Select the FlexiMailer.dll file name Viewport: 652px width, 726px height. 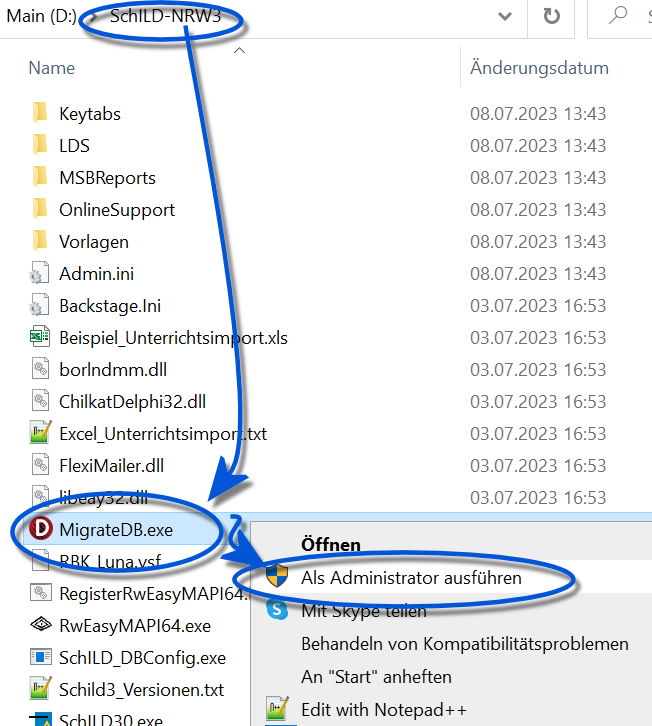[x=111, y=465]
